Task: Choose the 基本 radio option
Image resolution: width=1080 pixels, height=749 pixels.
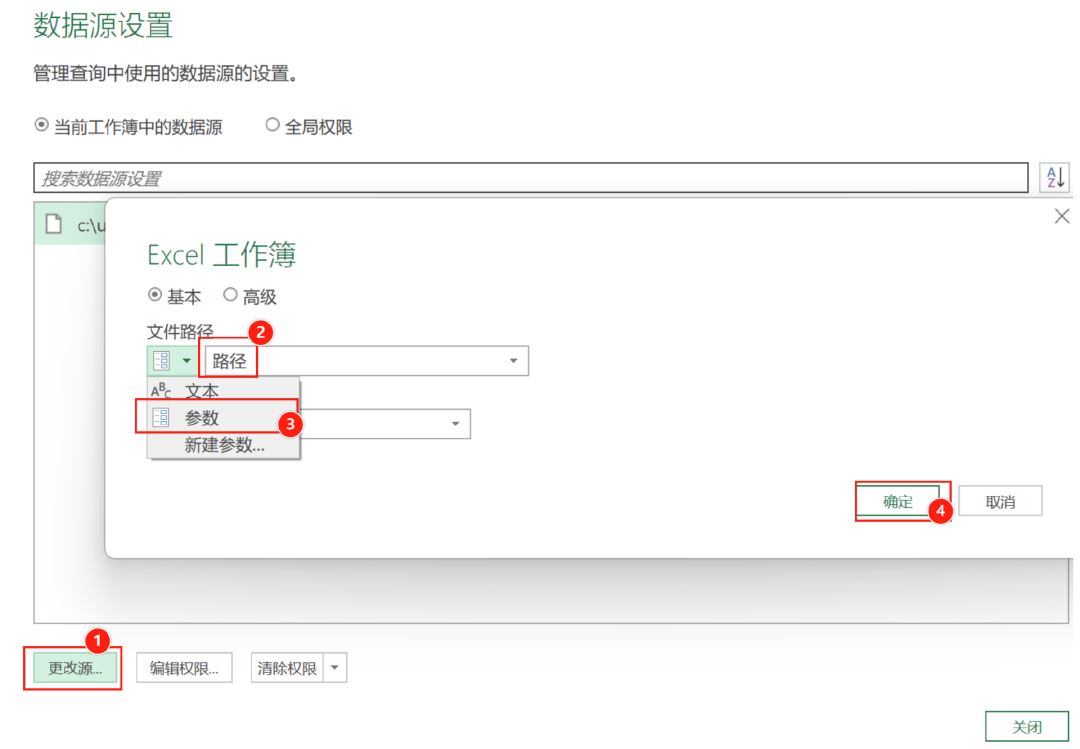Action: [x=155, y=296]
